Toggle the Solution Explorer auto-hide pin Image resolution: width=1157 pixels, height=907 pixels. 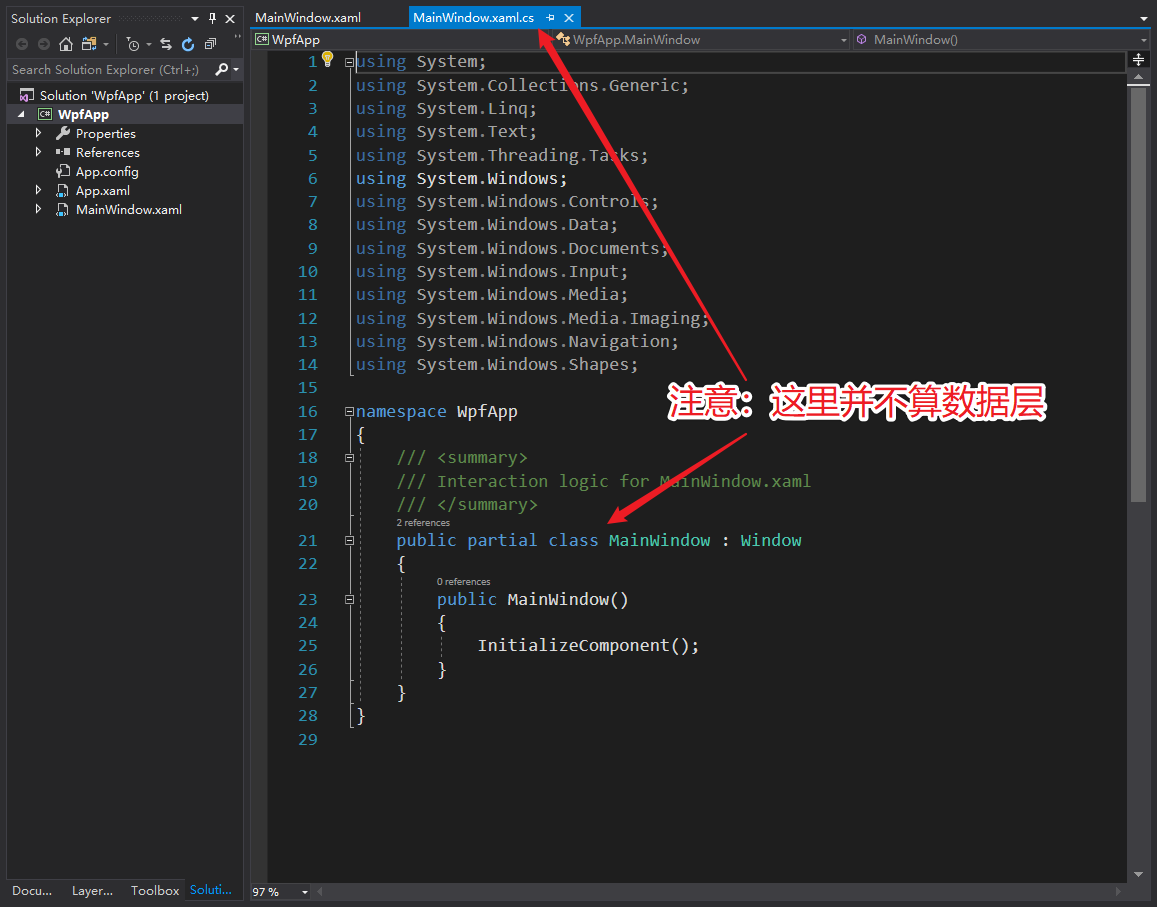[x=213, y=18]
